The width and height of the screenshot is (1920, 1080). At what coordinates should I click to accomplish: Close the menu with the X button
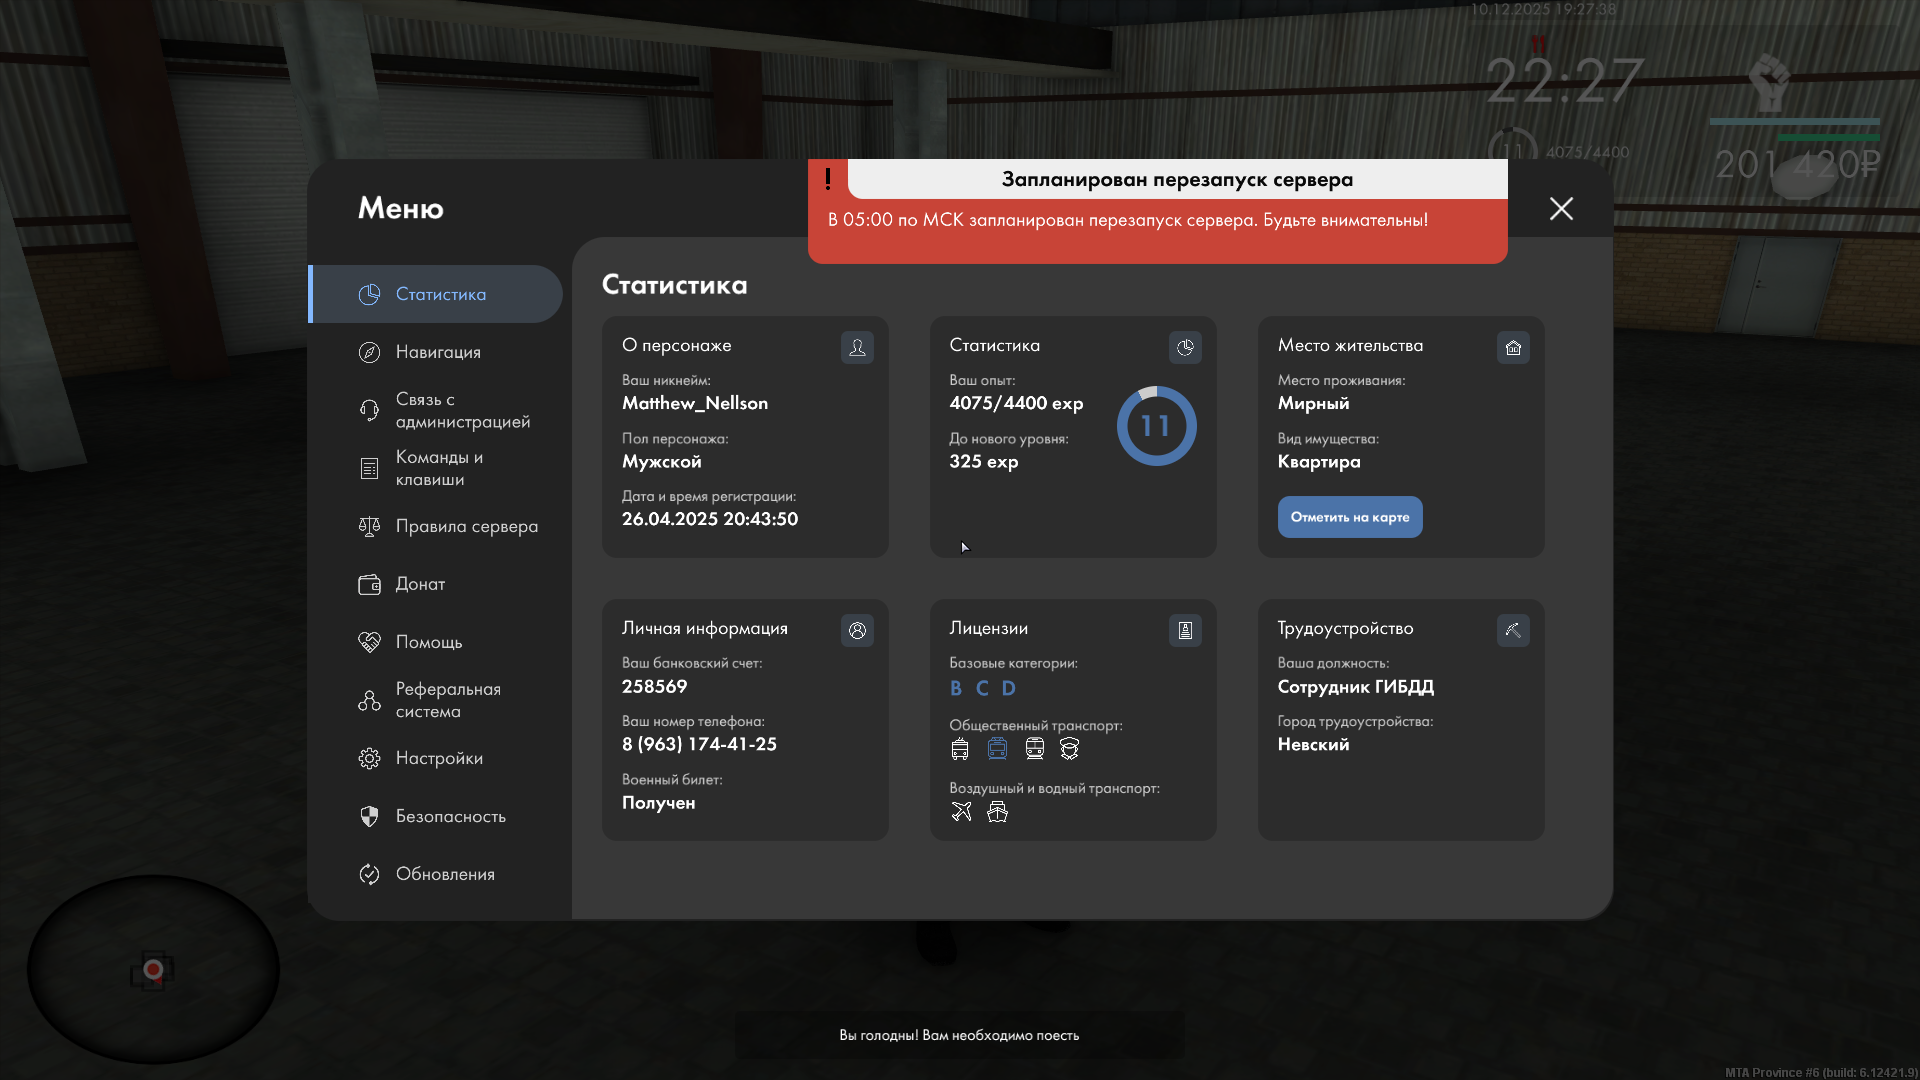click(x=1561, y=208)
